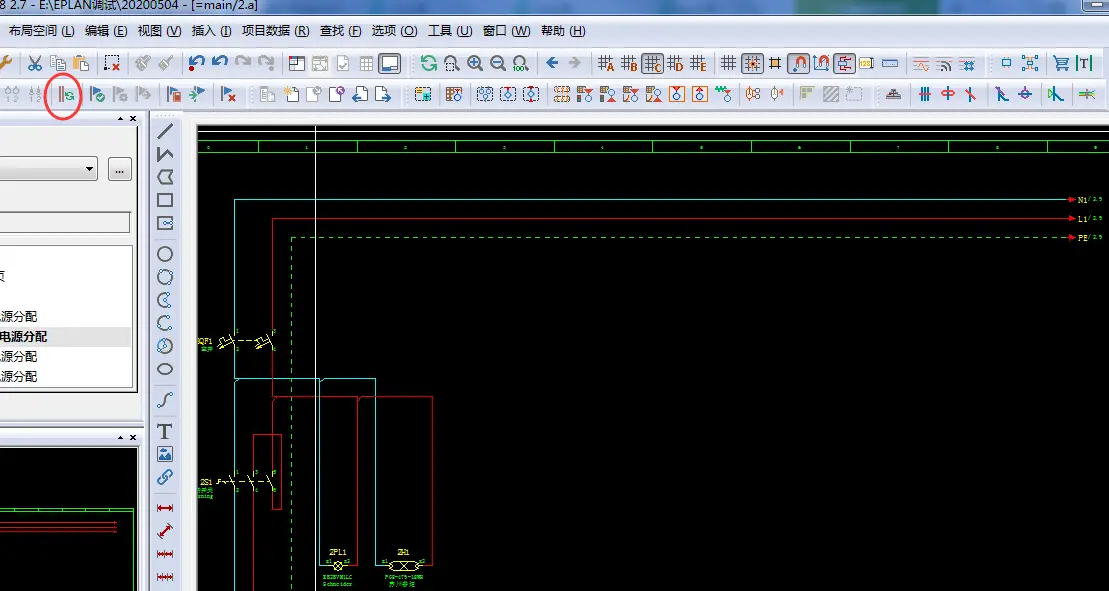This screenshot has height=591, width=1109.
Task: Open the 工具 menu
Action: tap(449, 31)
